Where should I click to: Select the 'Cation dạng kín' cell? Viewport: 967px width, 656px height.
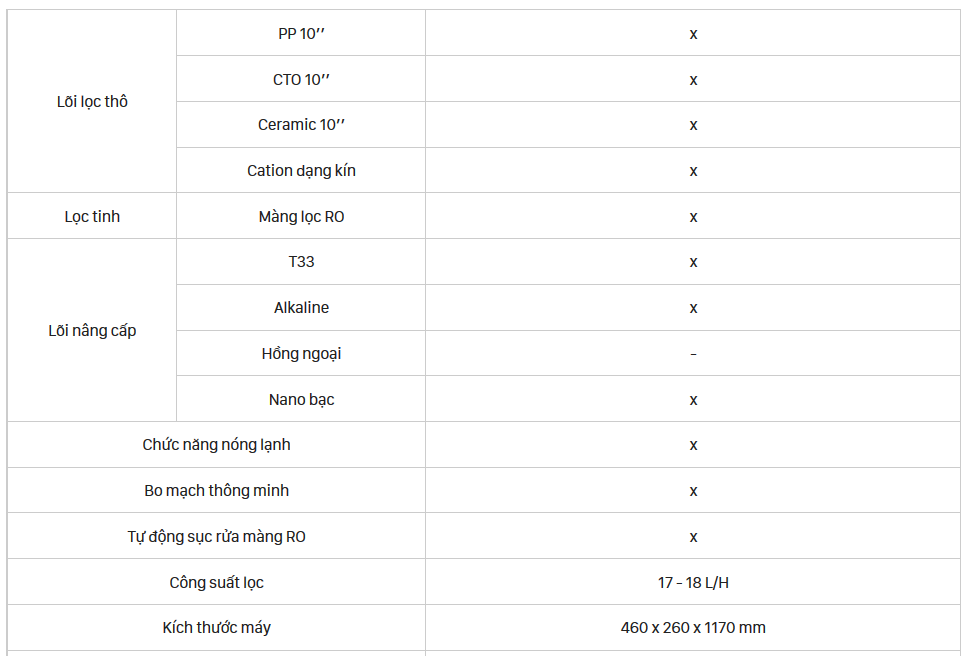point(301,170)
